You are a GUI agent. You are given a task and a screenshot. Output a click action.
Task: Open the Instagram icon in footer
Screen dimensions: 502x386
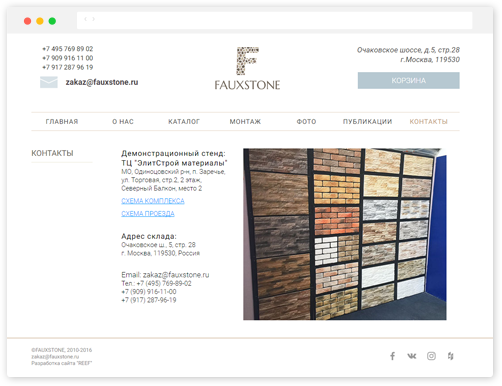pos(431,356)
